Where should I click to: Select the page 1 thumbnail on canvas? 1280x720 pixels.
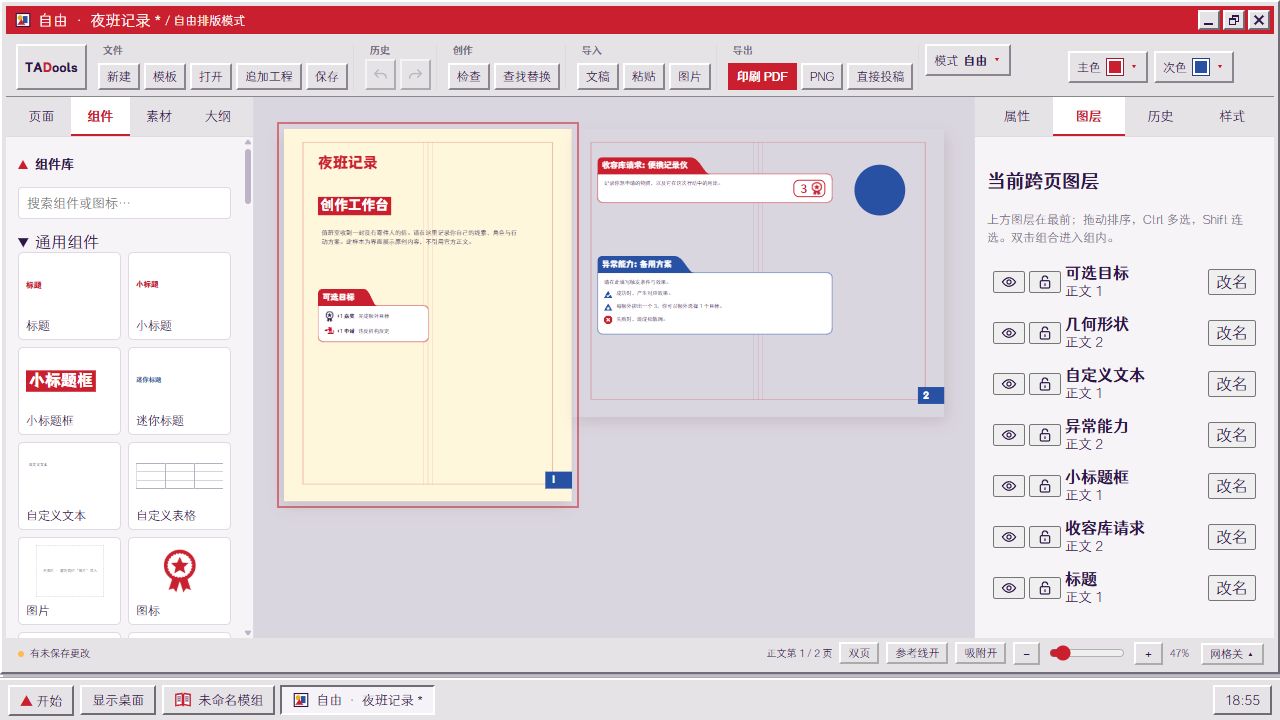tap(428, 315)
